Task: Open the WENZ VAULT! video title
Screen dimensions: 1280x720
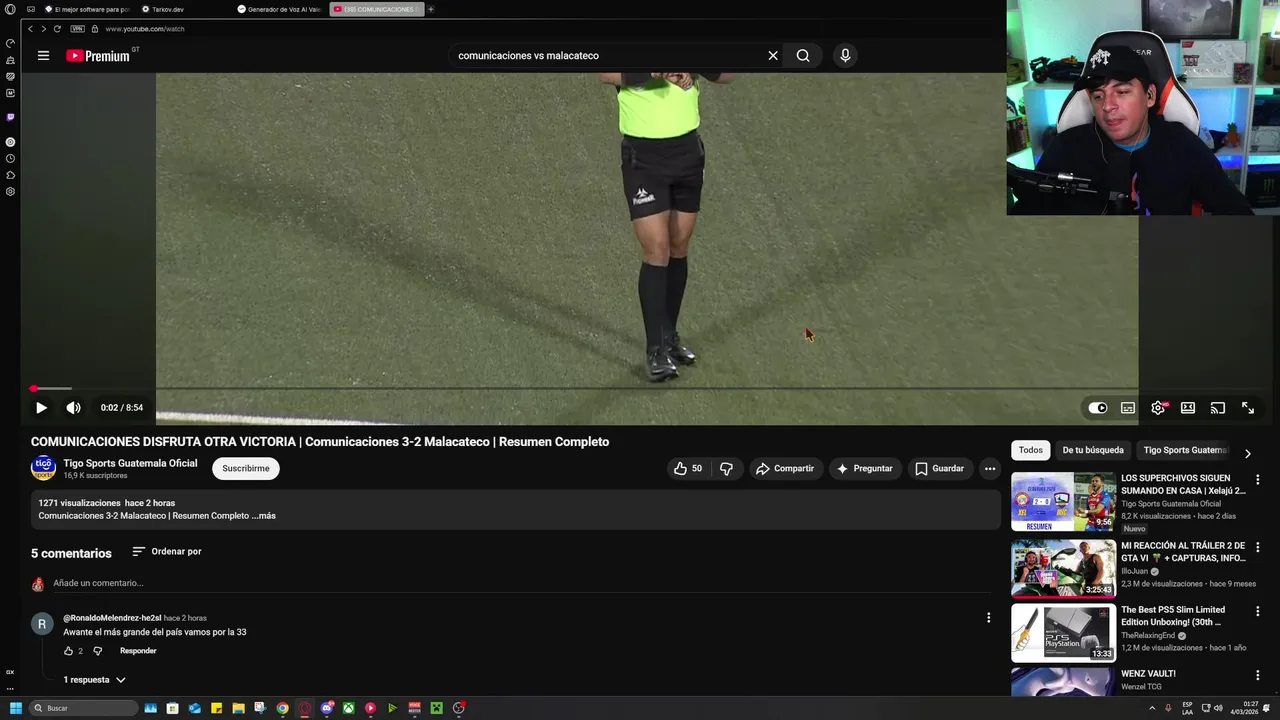Action: (1148, 674)
